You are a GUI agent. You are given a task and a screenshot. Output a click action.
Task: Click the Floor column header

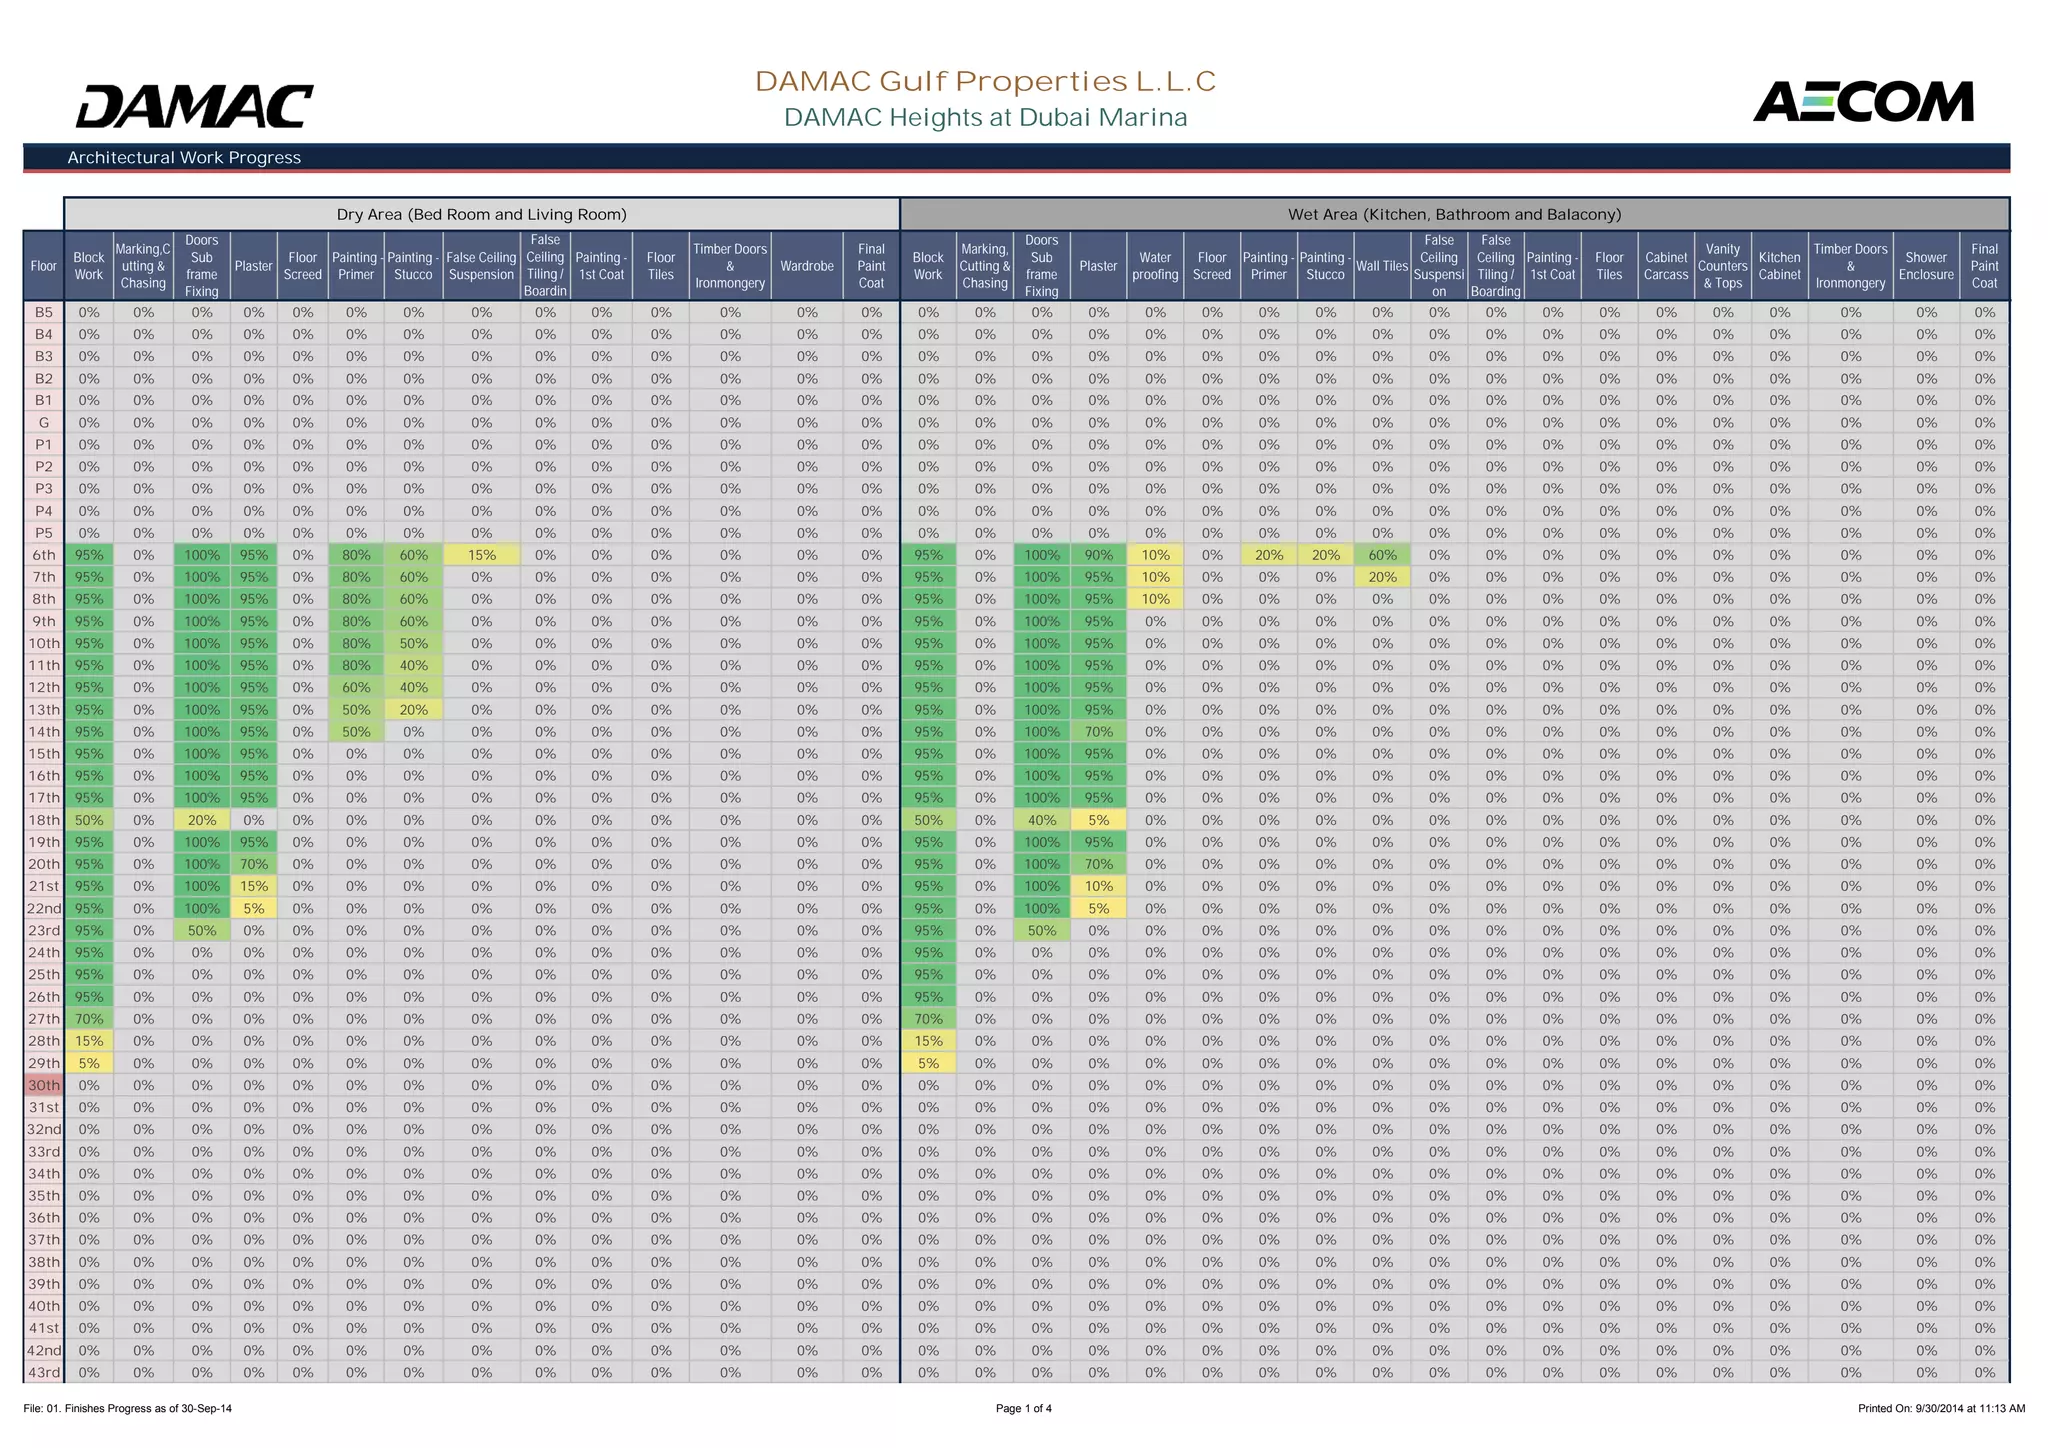point(44,266)
